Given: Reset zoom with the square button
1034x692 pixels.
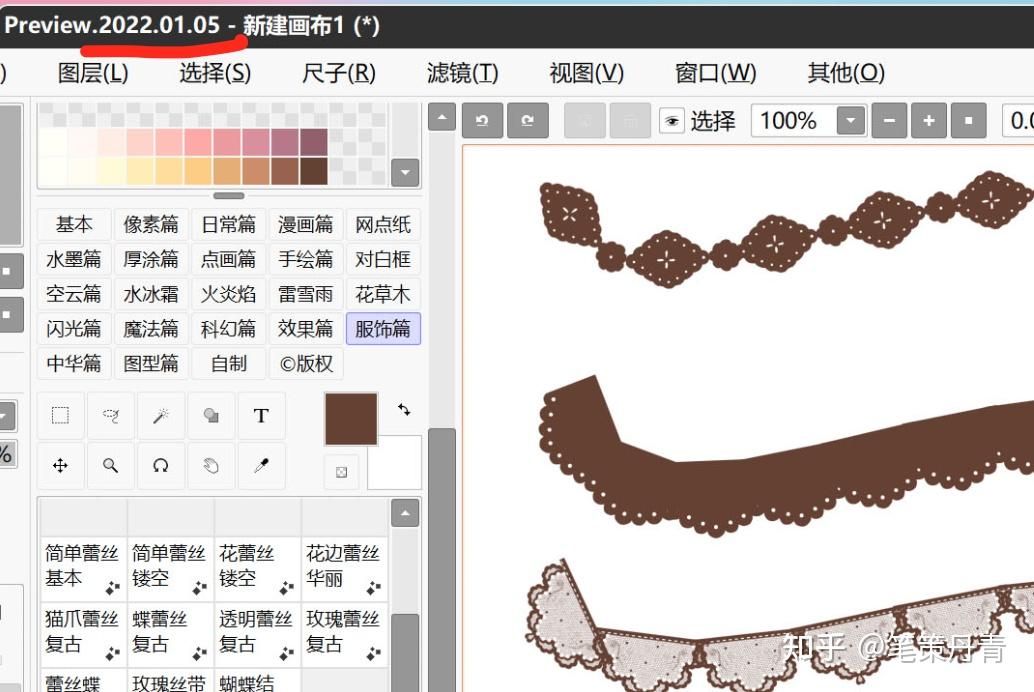Looking at the screenshot, I should [968, 121].
